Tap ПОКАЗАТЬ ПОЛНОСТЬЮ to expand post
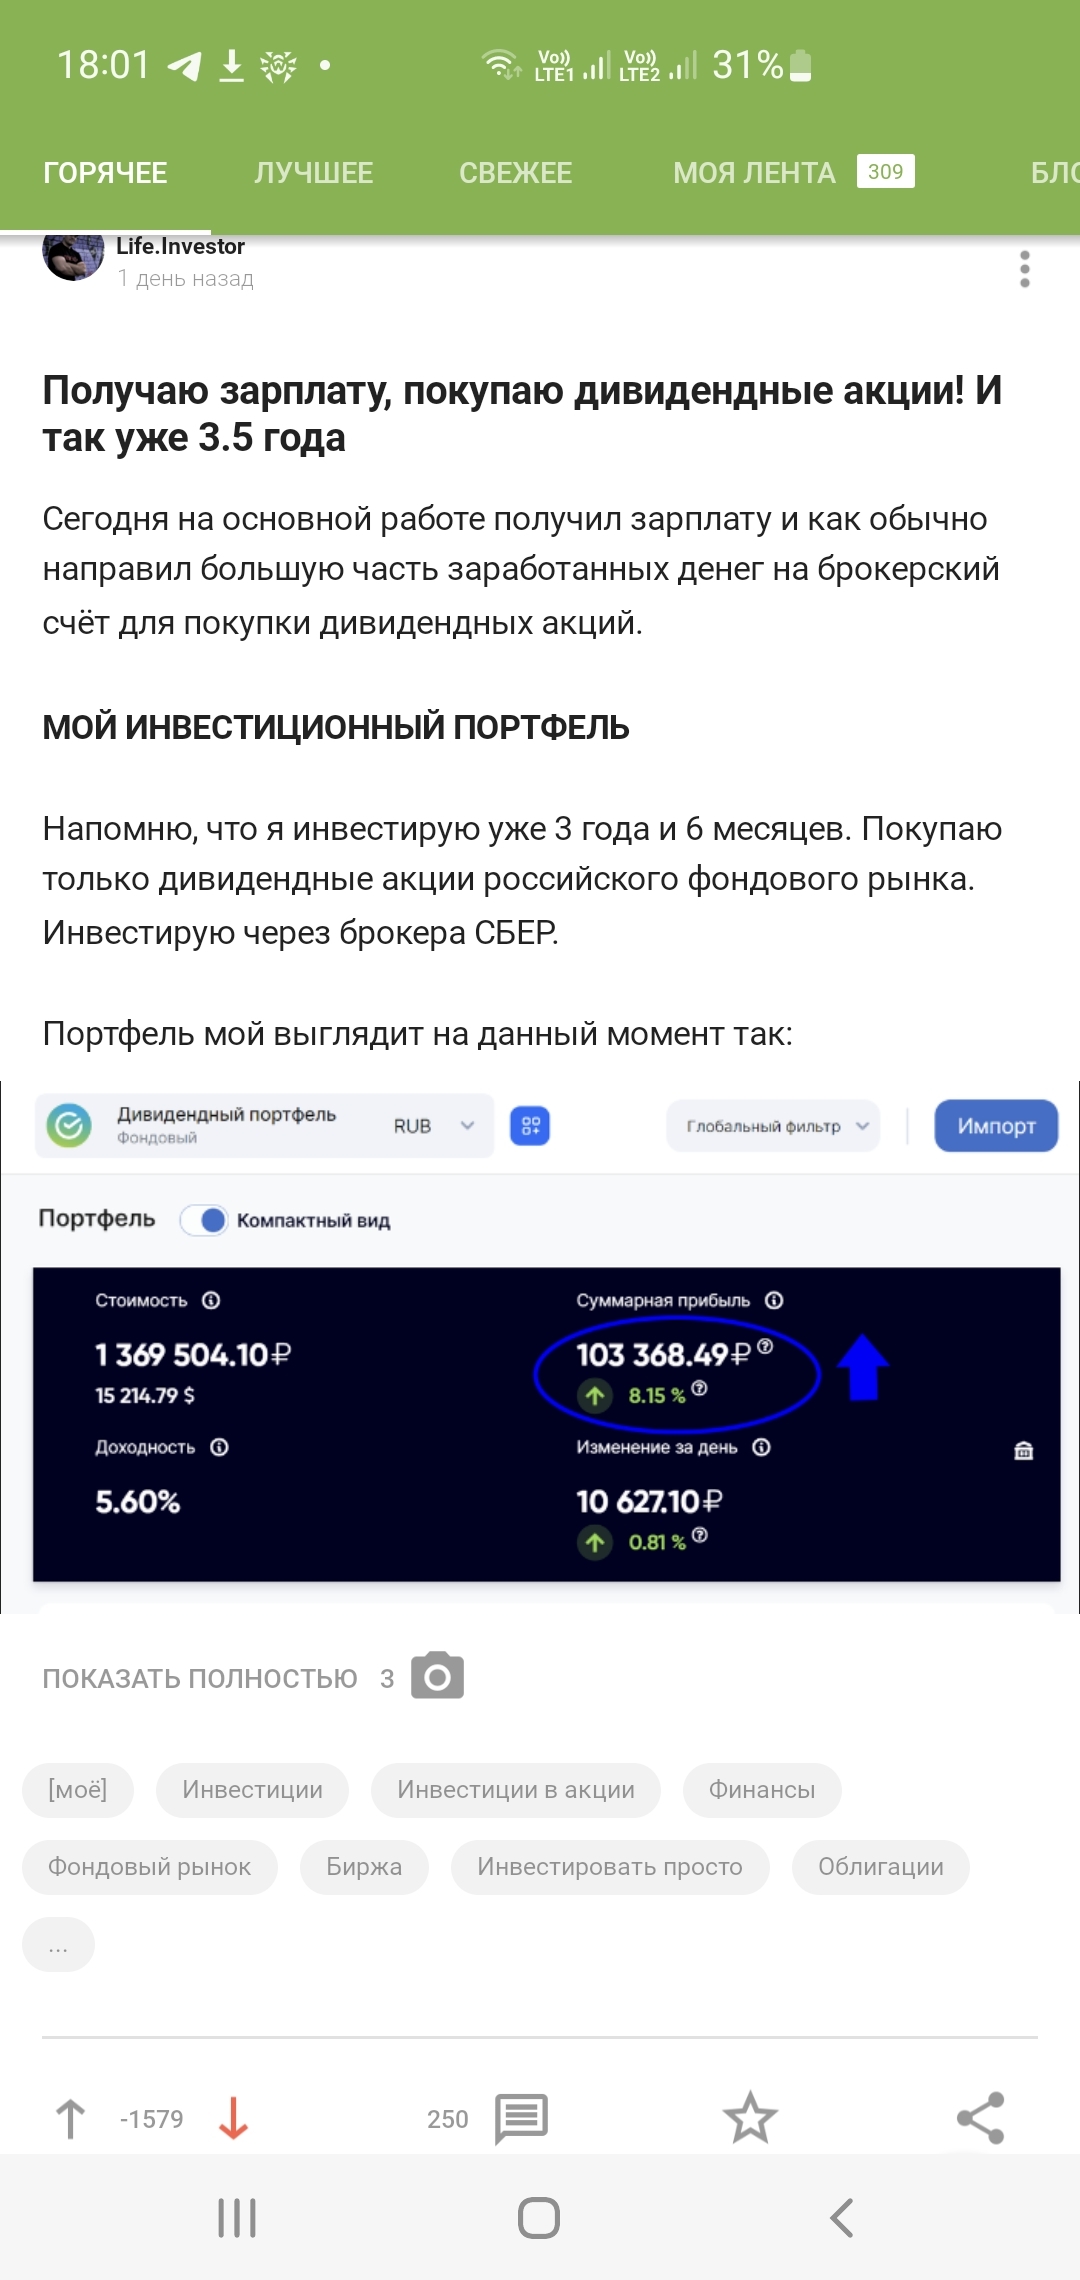 200,1678
